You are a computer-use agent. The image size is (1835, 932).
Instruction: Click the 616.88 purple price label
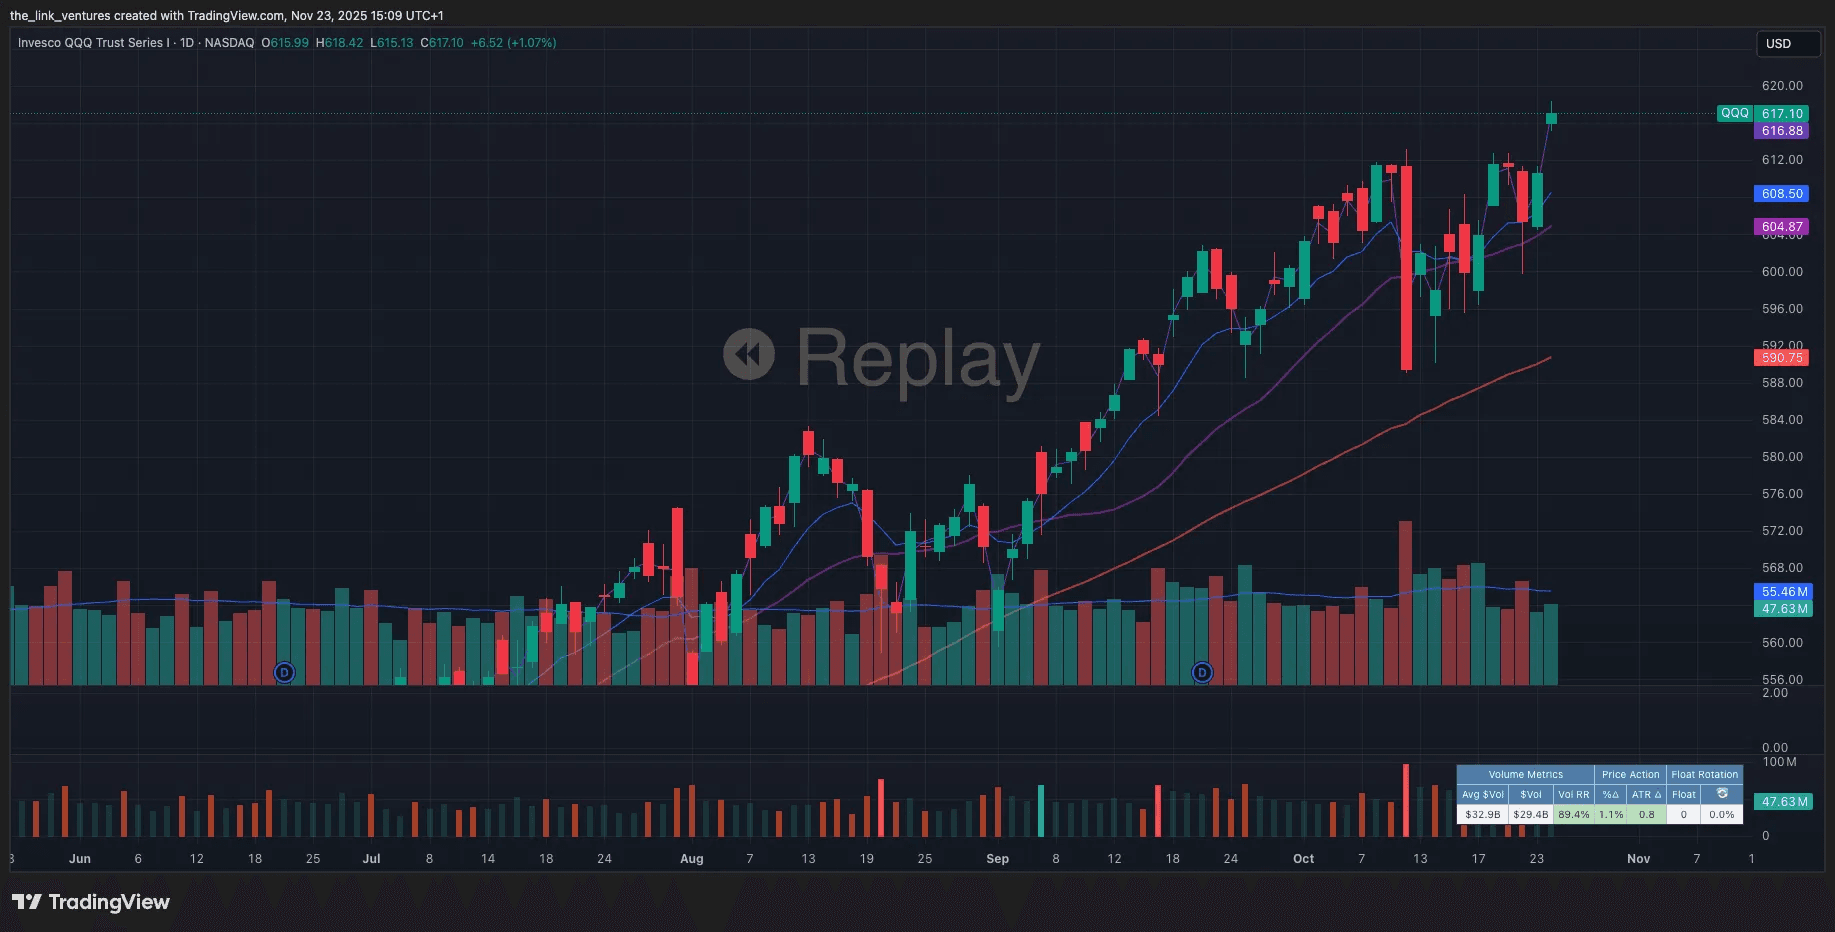pyautogui.click(x=1782, y=131)
